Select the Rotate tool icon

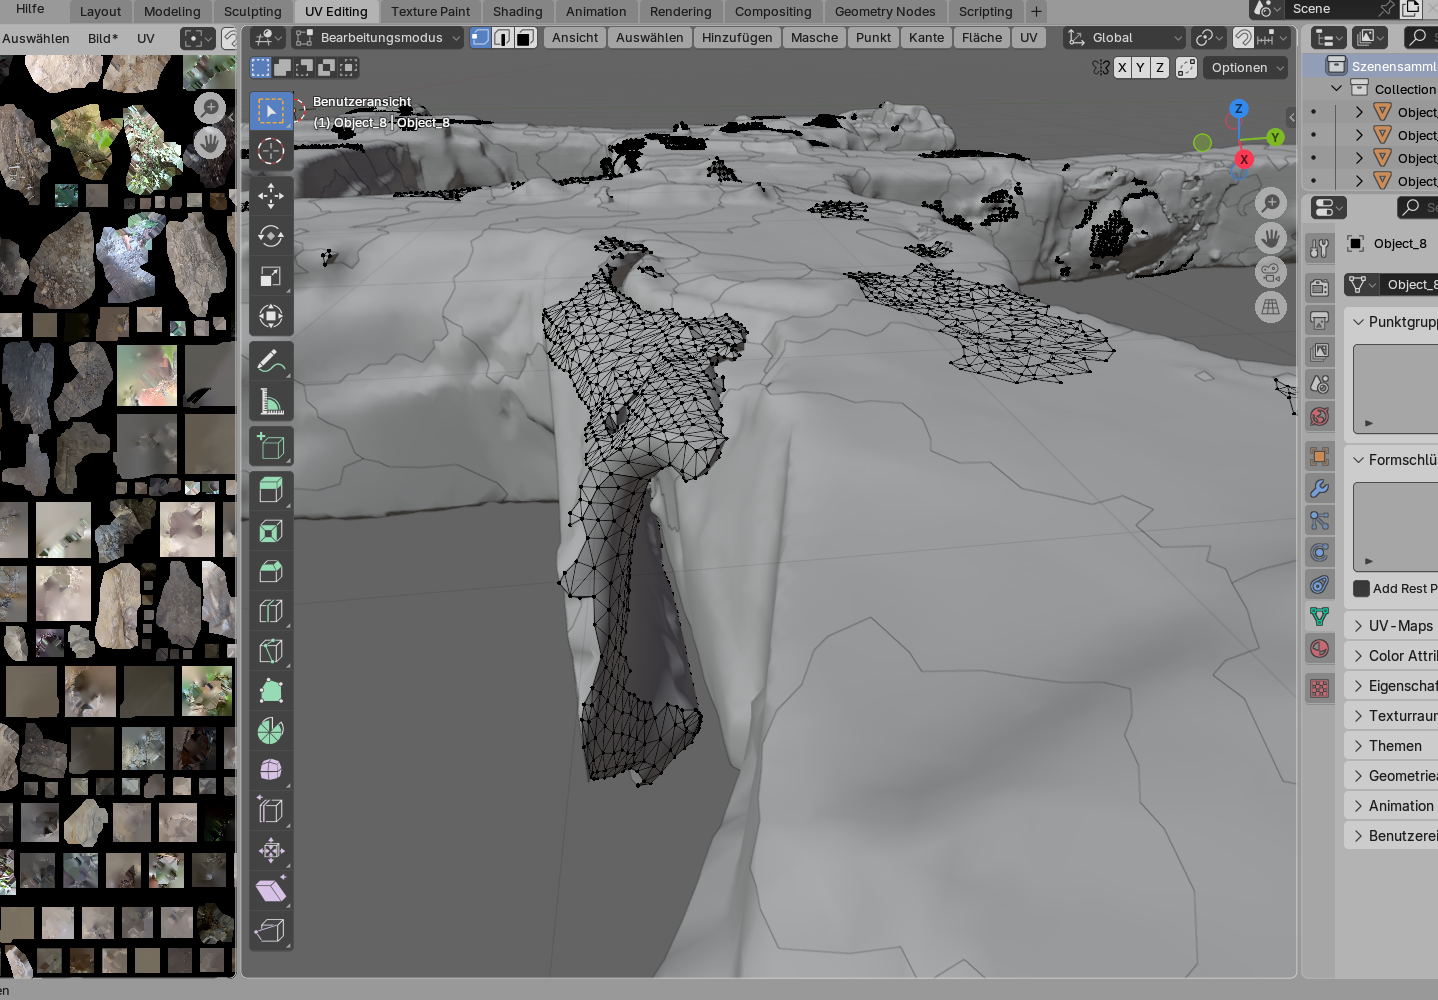[271, 236]
